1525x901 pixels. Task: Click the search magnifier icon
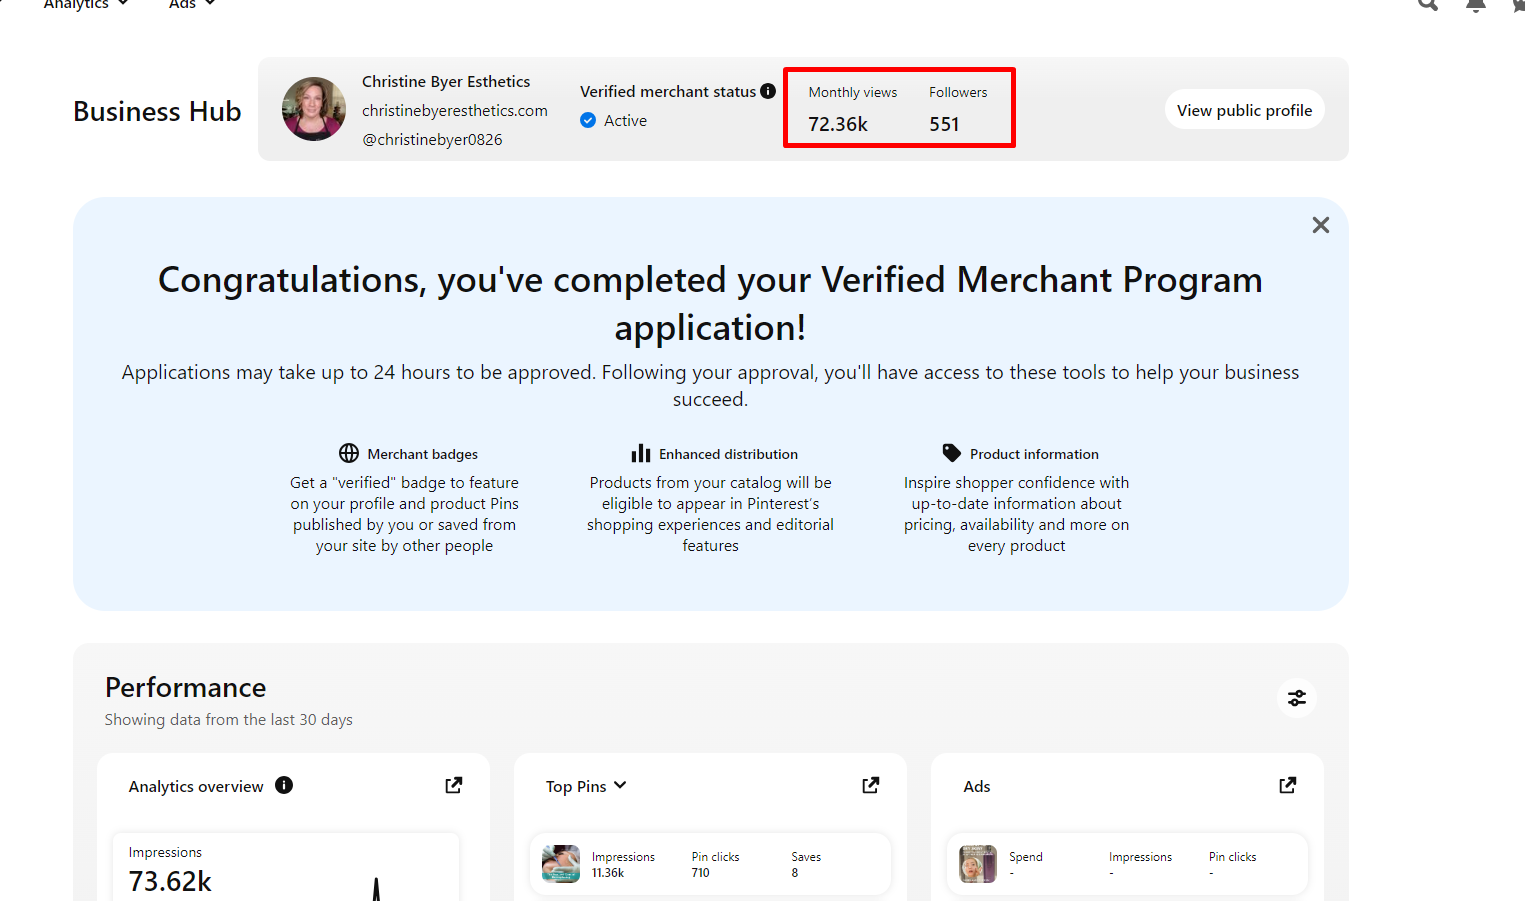tap(1428, 5)
